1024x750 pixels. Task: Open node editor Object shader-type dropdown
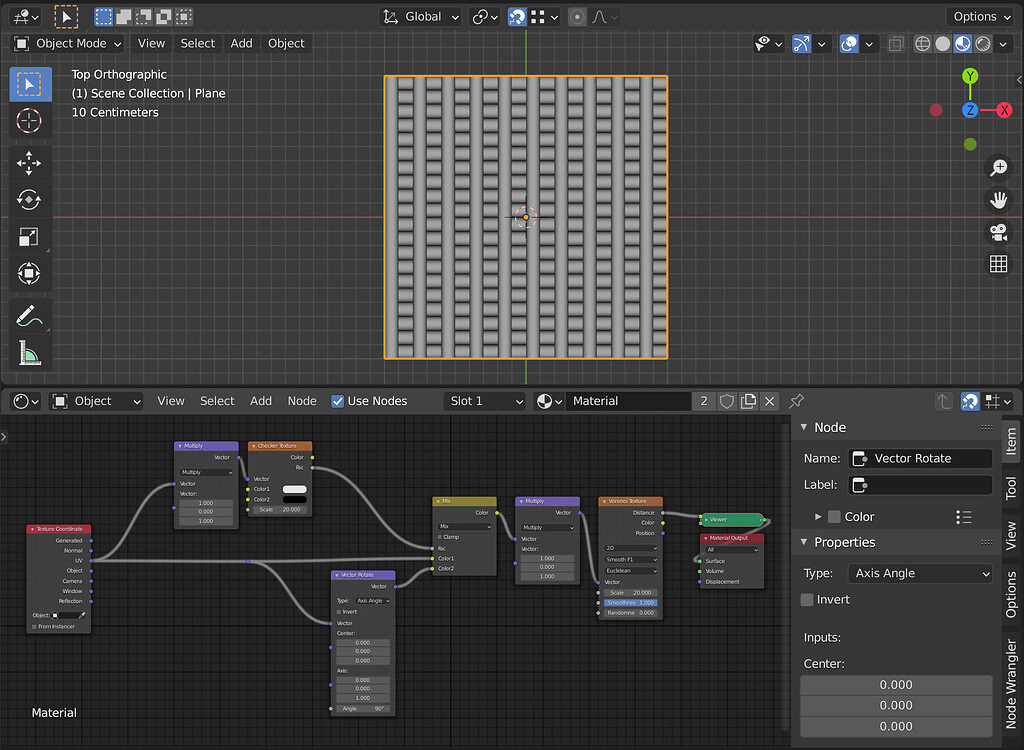(x=97, y=401)
